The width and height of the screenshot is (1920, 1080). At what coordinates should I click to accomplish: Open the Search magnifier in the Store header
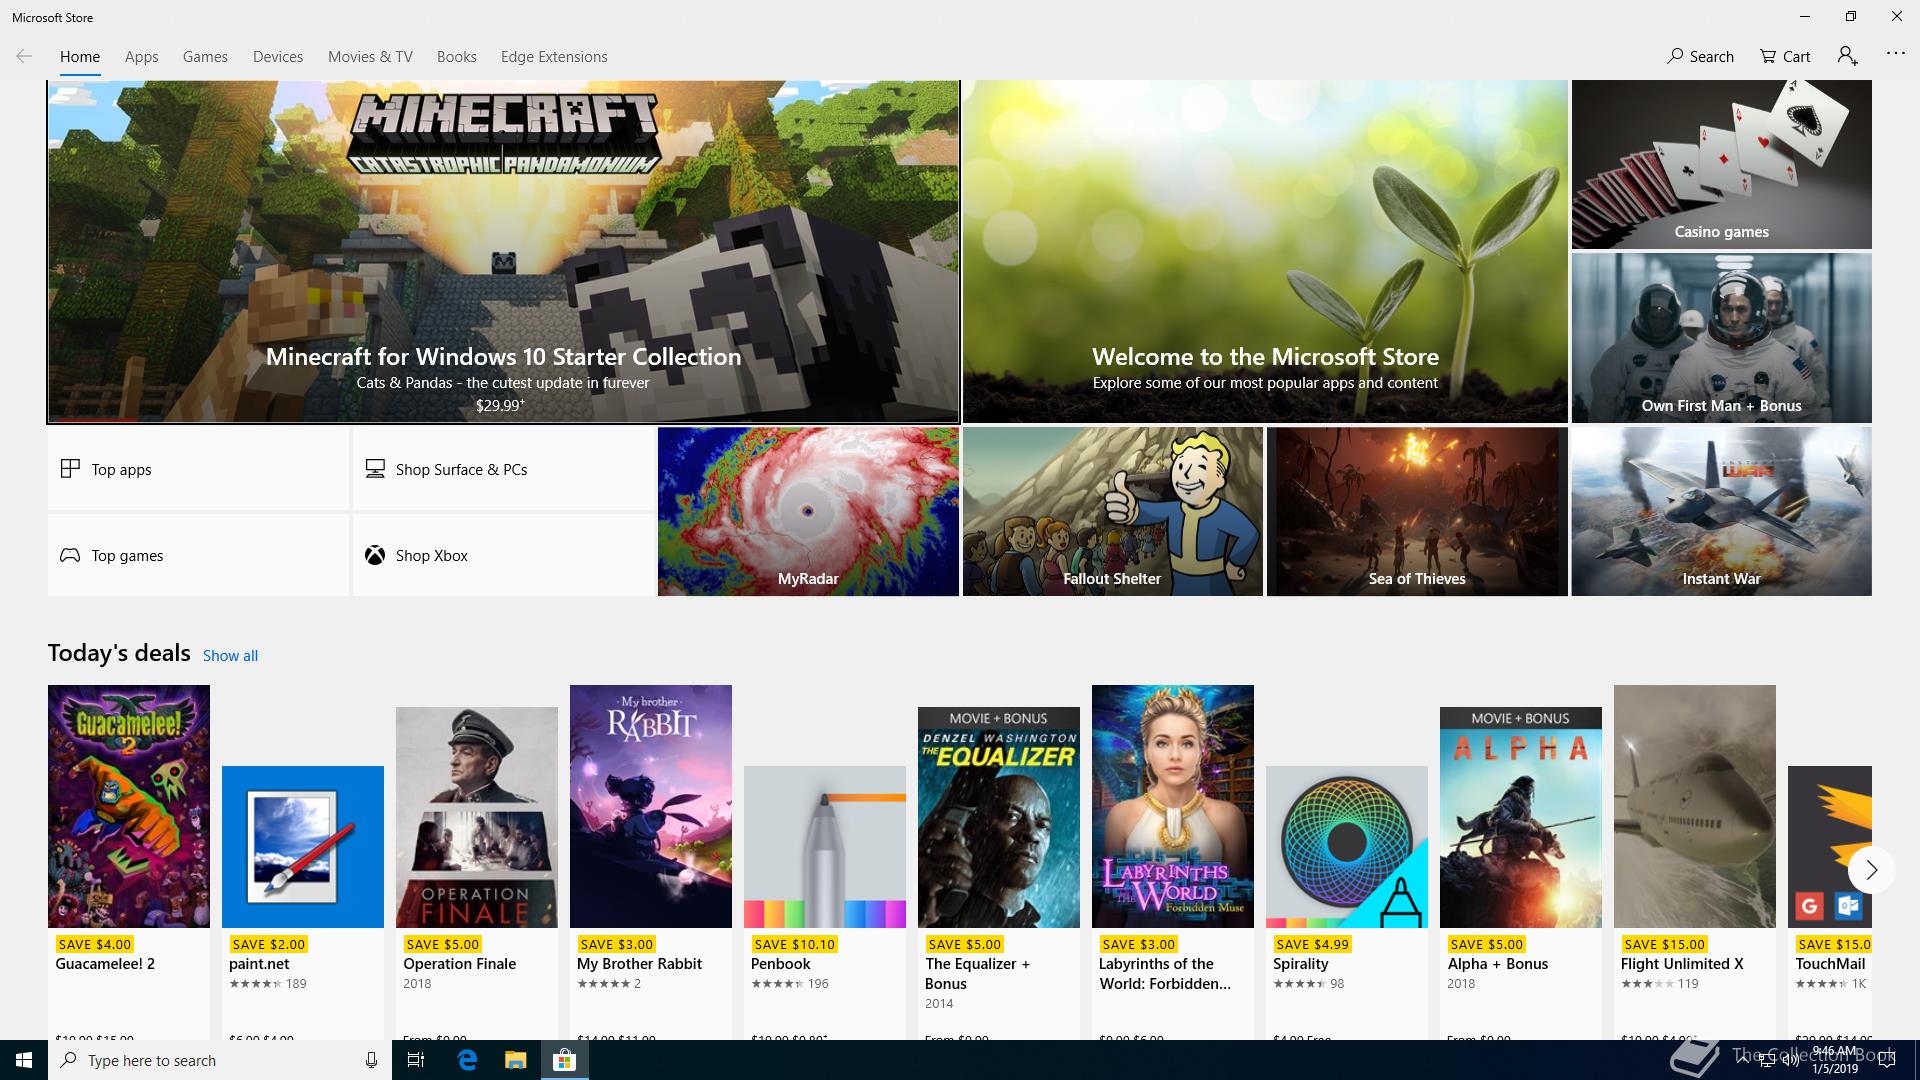click(x=1700, y=56)
